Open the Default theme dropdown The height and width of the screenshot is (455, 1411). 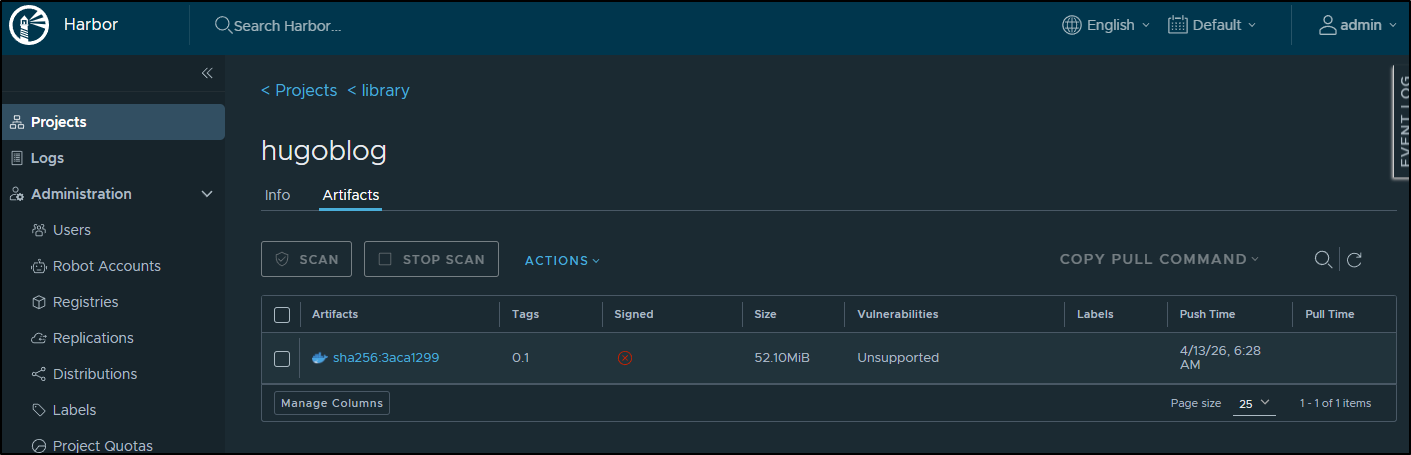coord(1212,25)
